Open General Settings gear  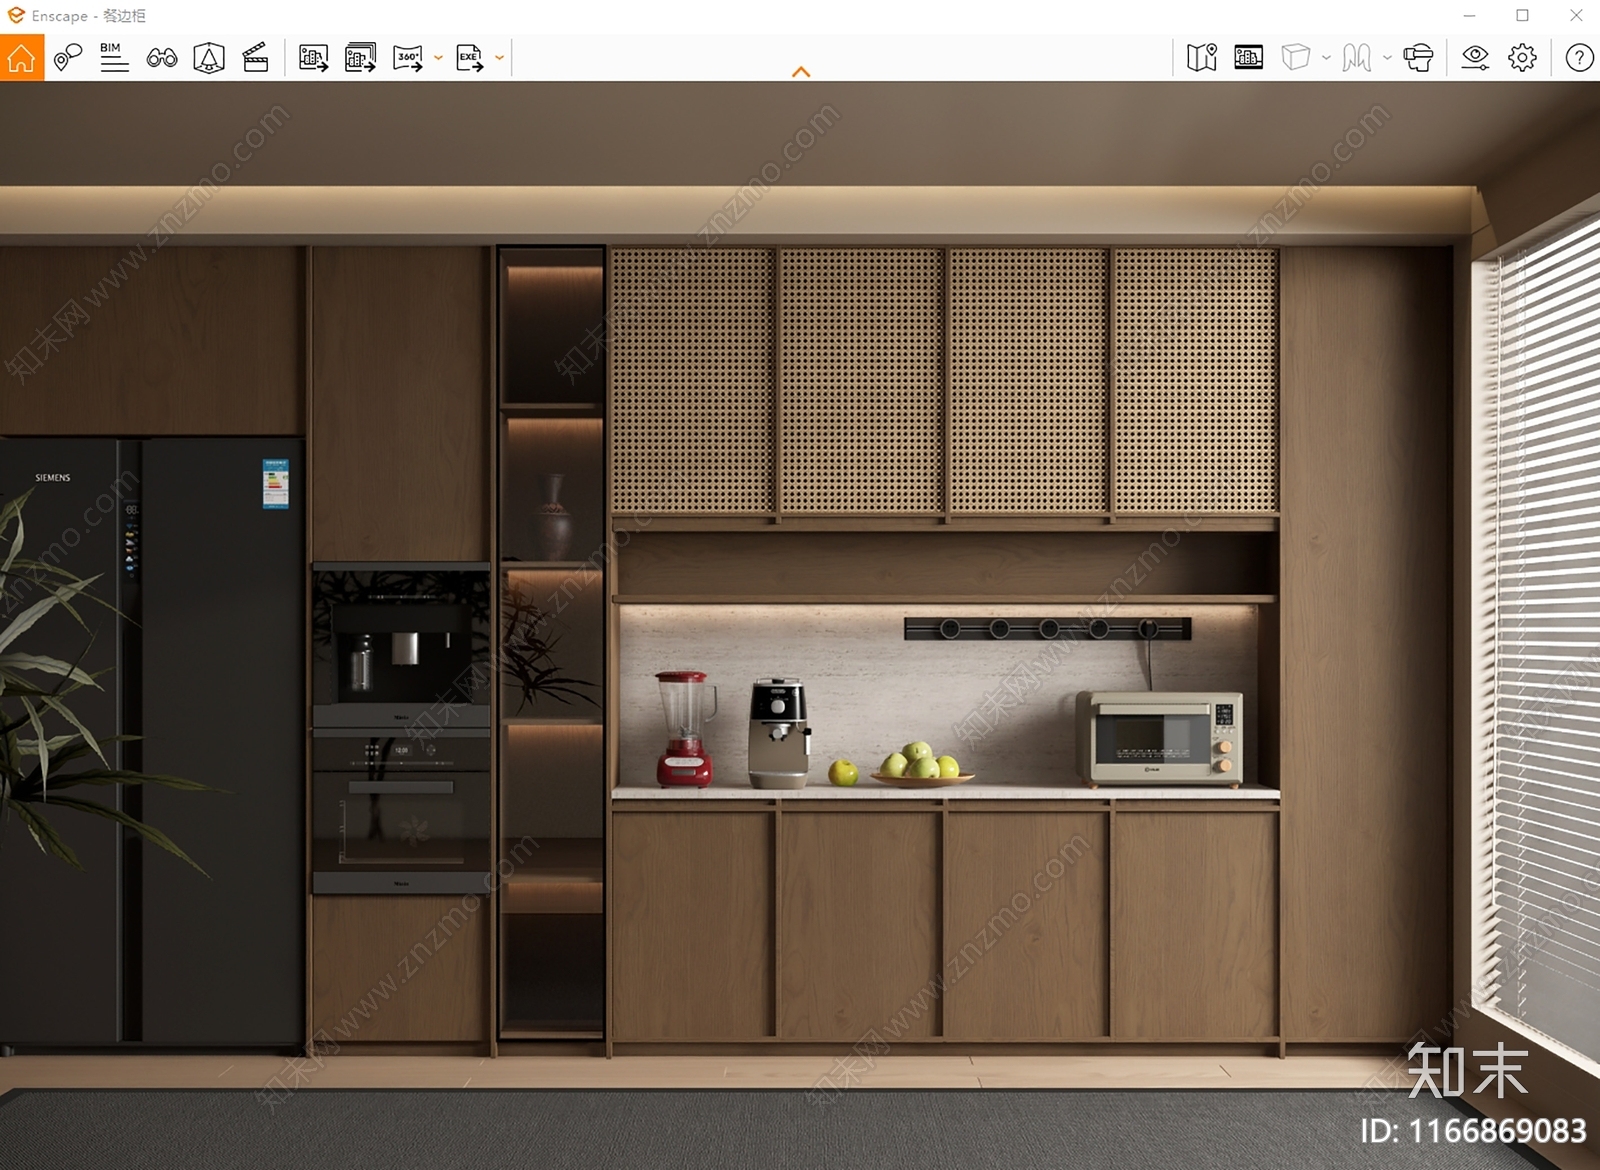[x=1522, y=58]
